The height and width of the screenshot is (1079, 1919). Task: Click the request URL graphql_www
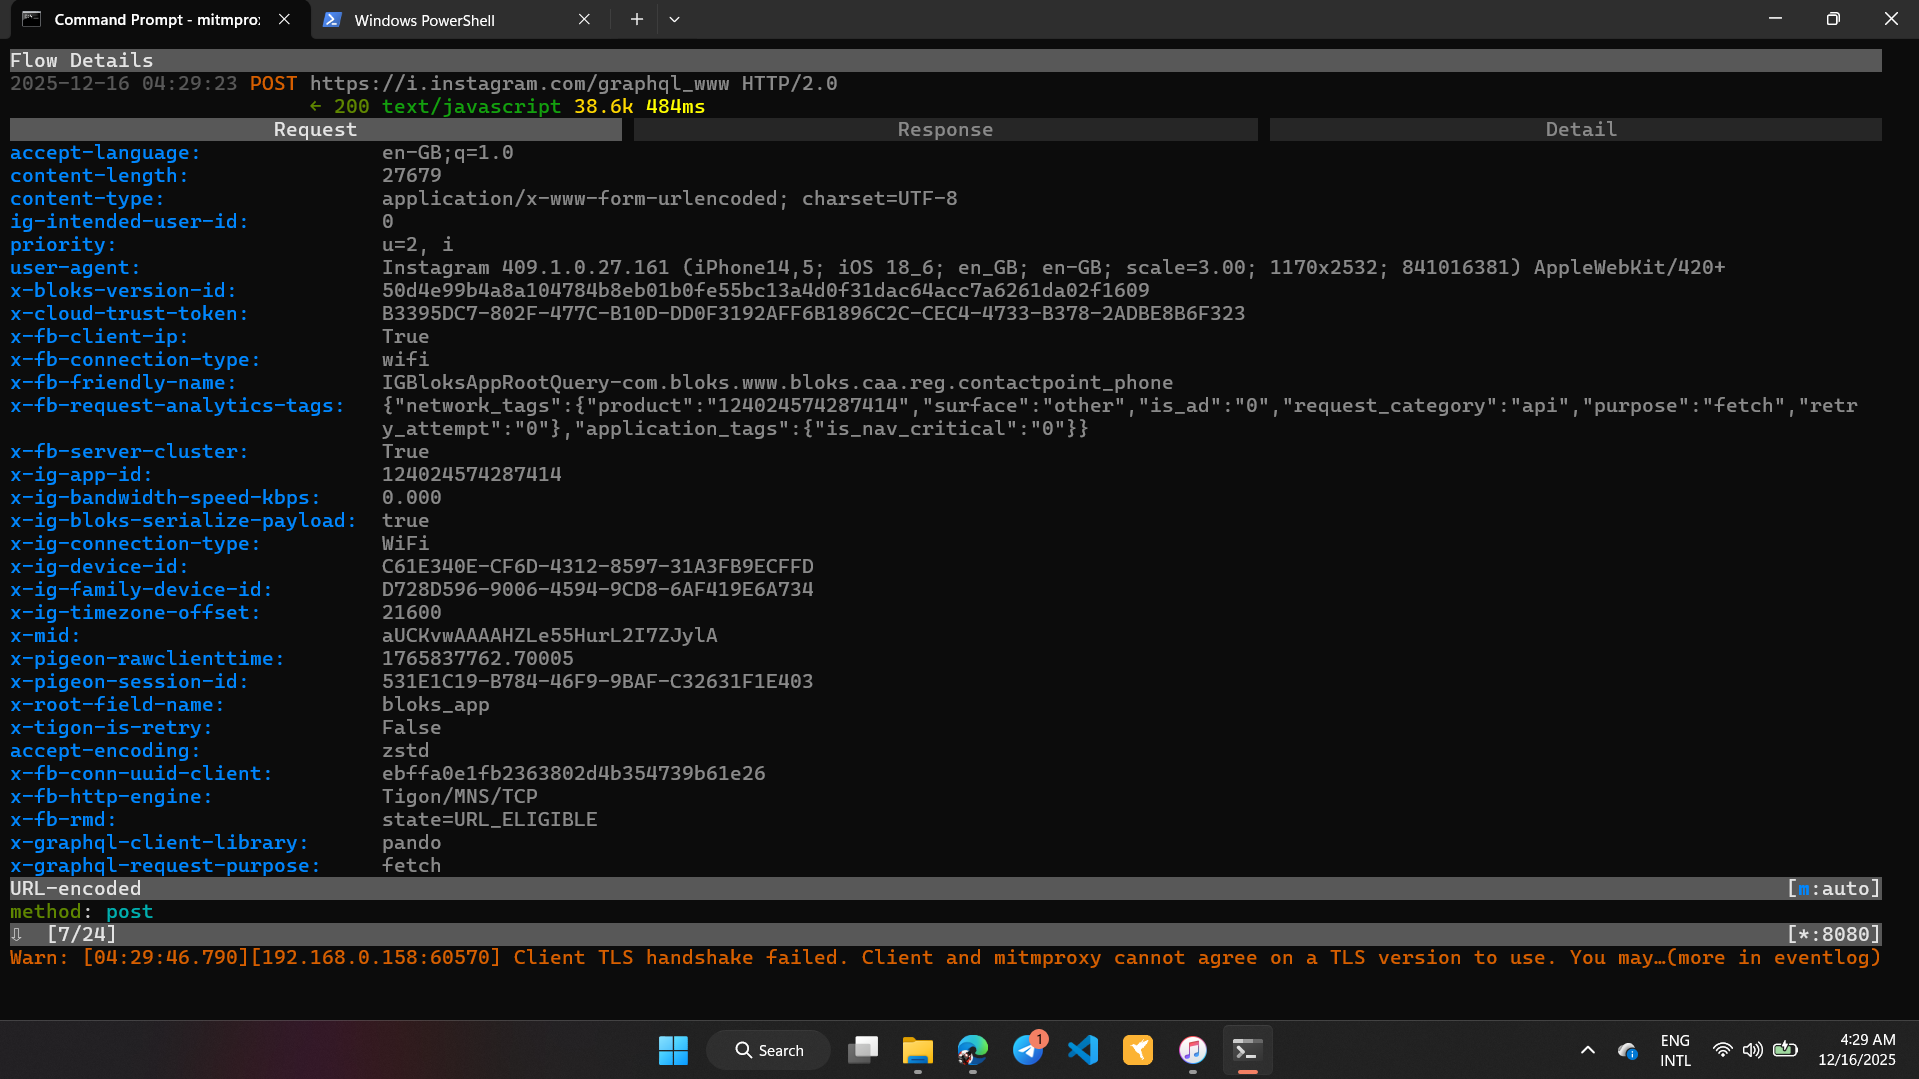tap(519, 84)
